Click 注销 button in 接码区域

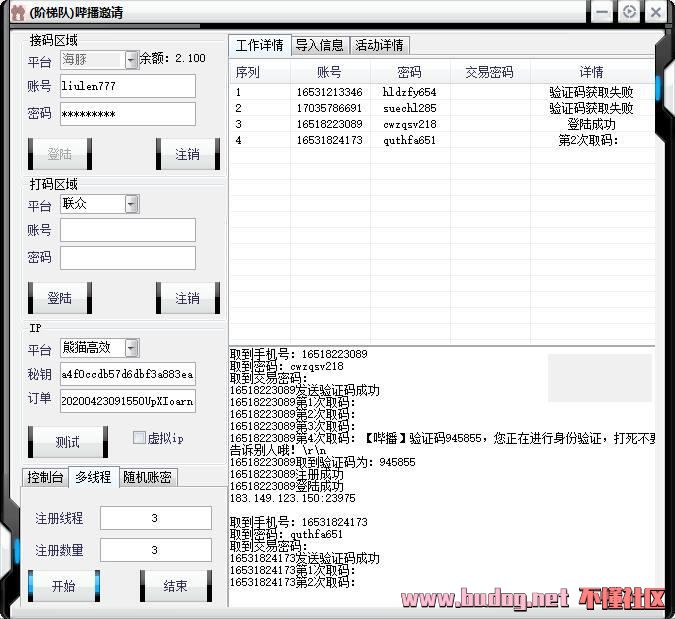coord(187,154)
